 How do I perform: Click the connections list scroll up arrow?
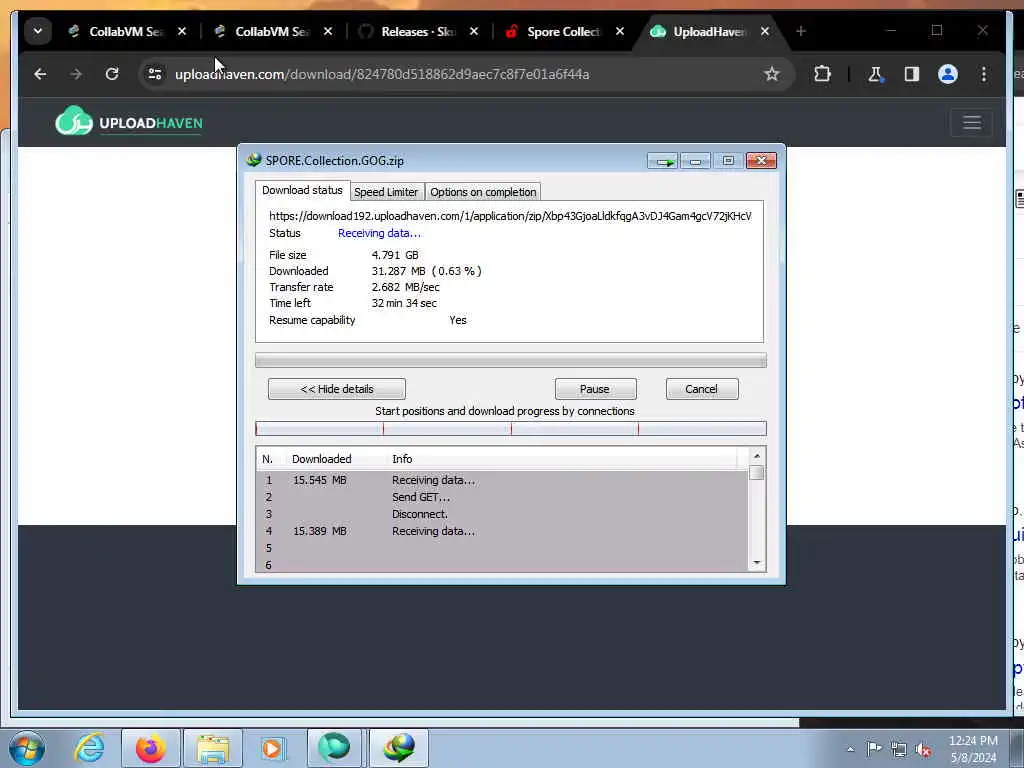pyautogui.click(x=757, y=456)
